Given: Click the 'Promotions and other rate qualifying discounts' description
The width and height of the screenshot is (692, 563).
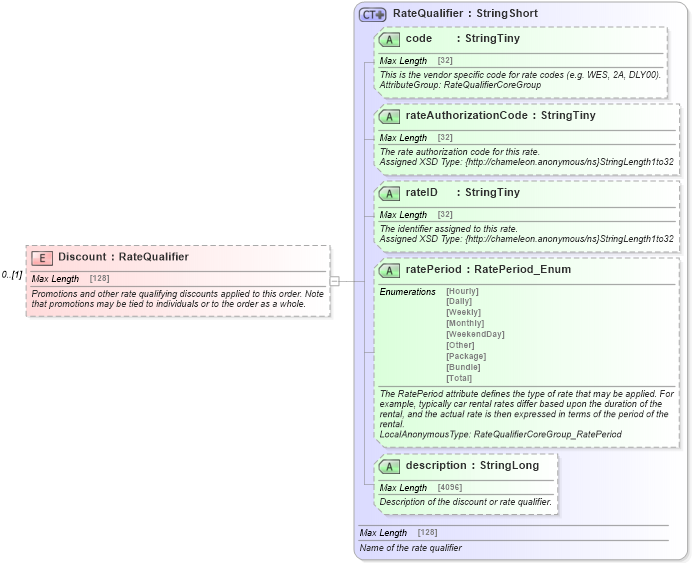Looking at the screenshot, I should pos(177,299).
